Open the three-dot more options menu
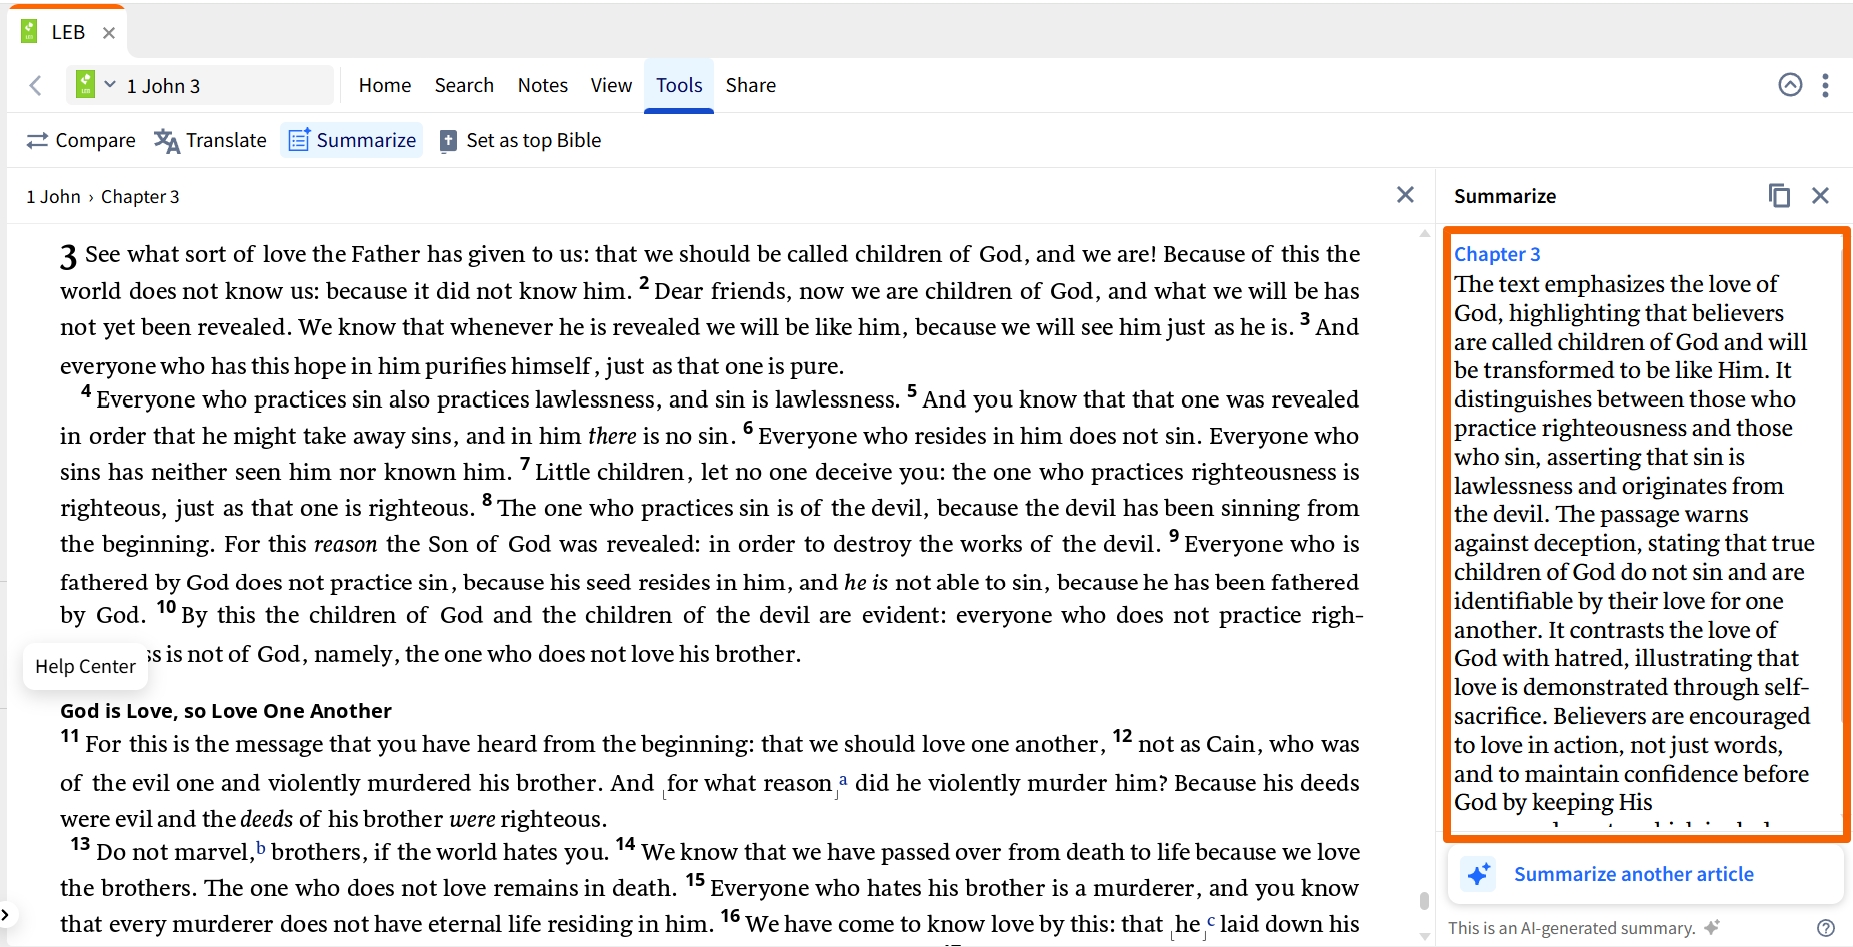Screen dimensions: 1853x947 tap(1825, 85)
